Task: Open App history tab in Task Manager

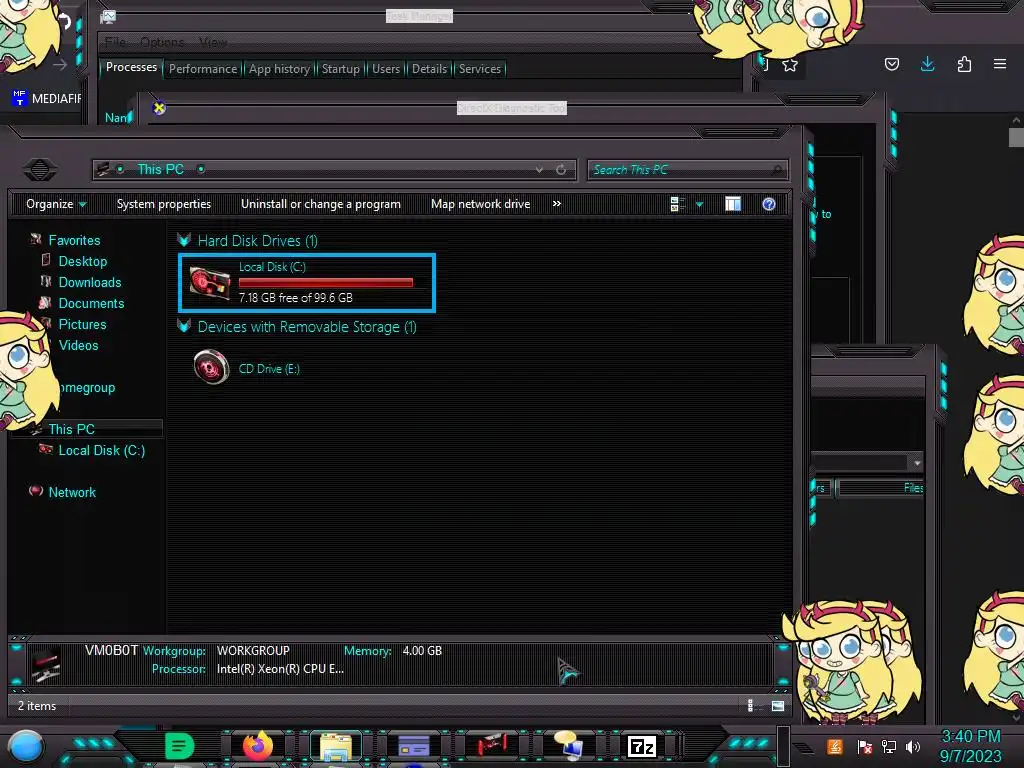Action: tap(280, 69)
